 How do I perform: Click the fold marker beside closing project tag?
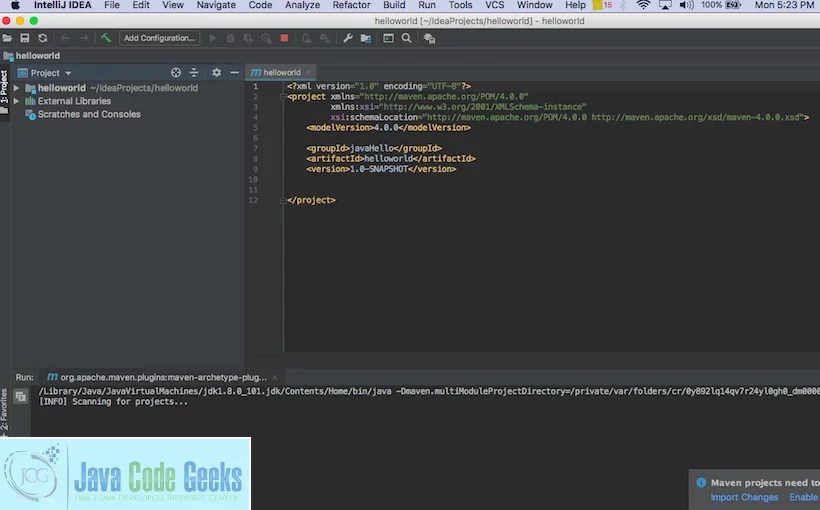[x=283, y=200]
